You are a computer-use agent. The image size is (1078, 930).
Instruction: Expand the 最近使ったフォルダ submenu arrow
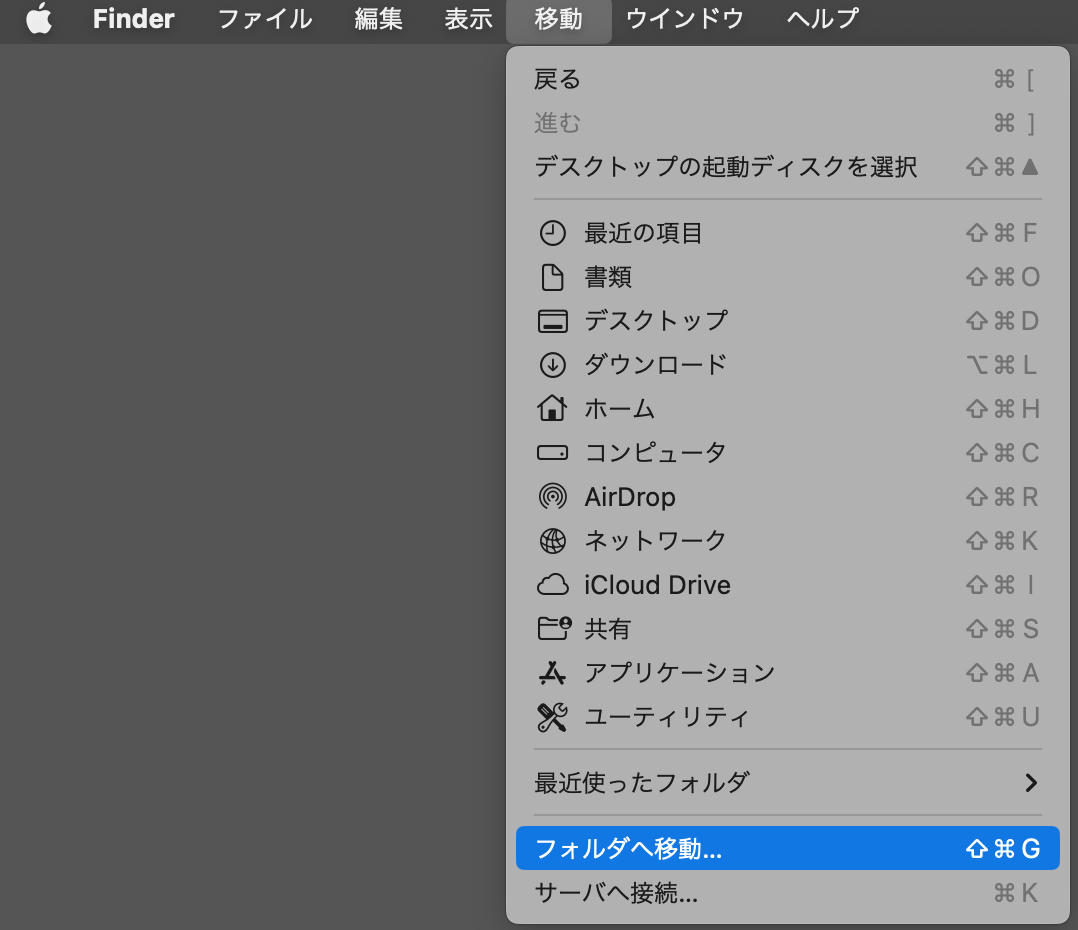(1030, 782)
